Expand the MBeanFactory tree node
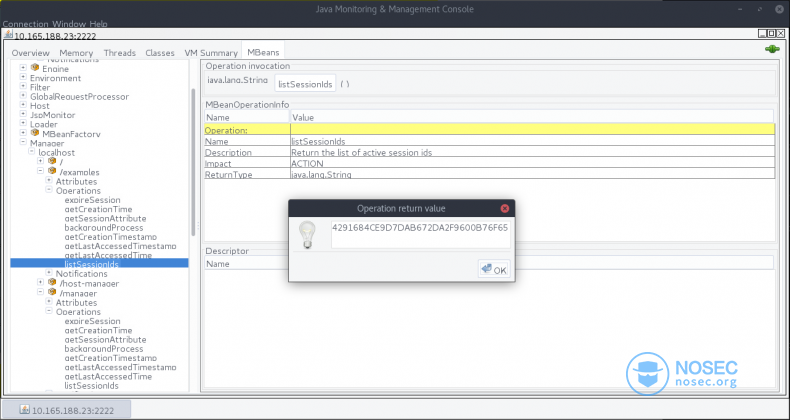Viewport: 790px width, 420px height. (23, 132)
